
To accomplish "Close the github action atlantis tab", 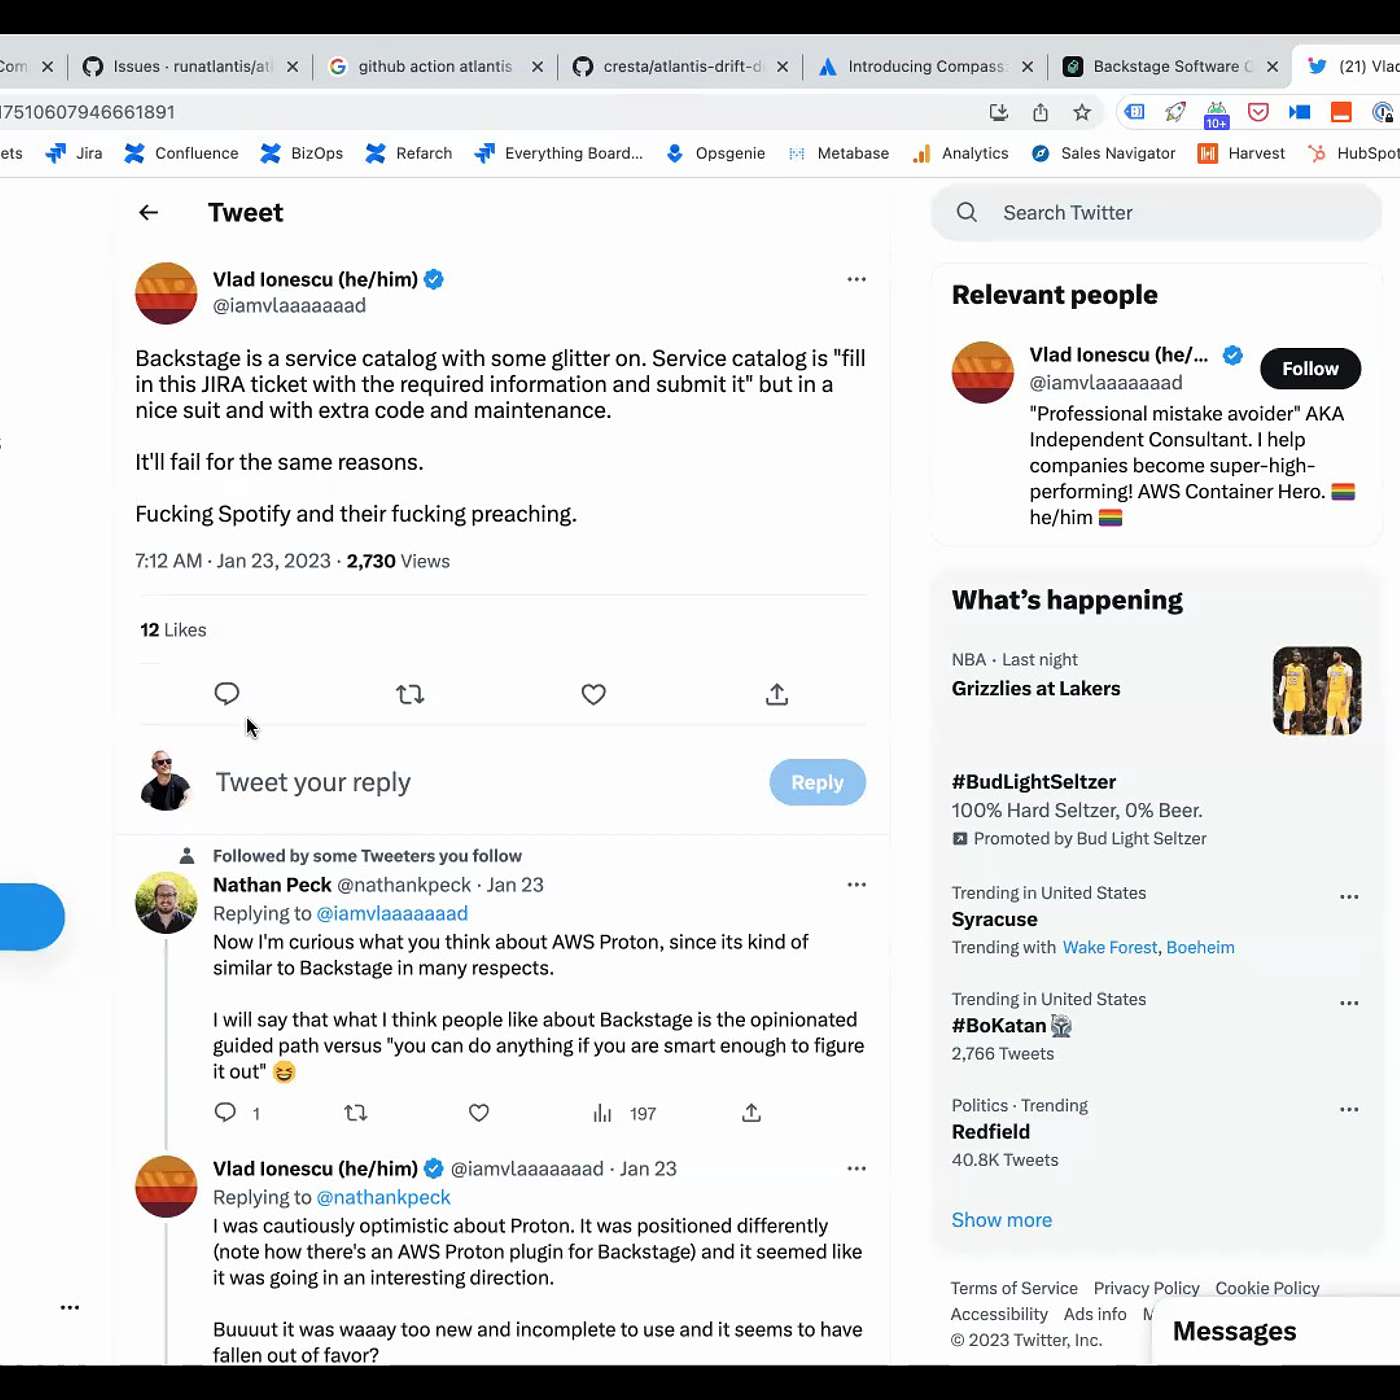I will coord(537,67).
